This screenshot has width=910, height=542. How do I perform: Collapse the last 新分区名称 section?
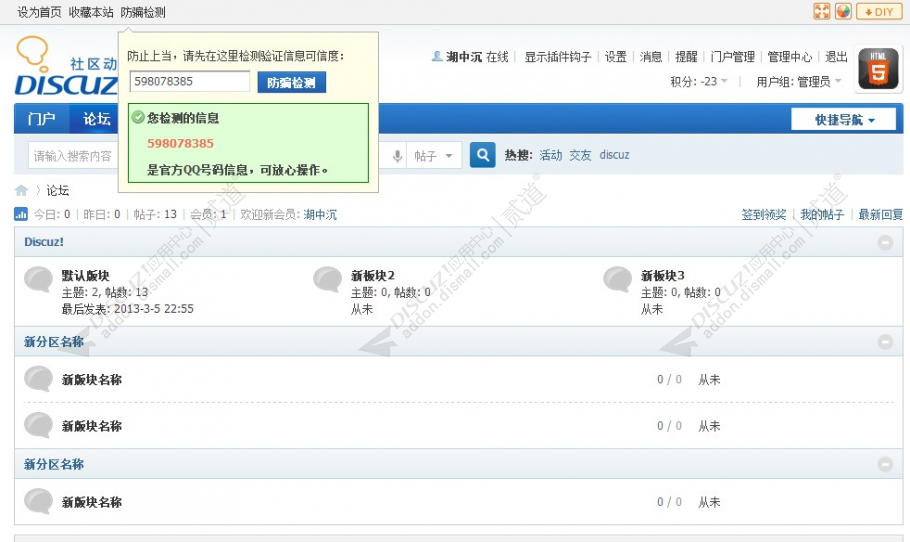[885, 464]
